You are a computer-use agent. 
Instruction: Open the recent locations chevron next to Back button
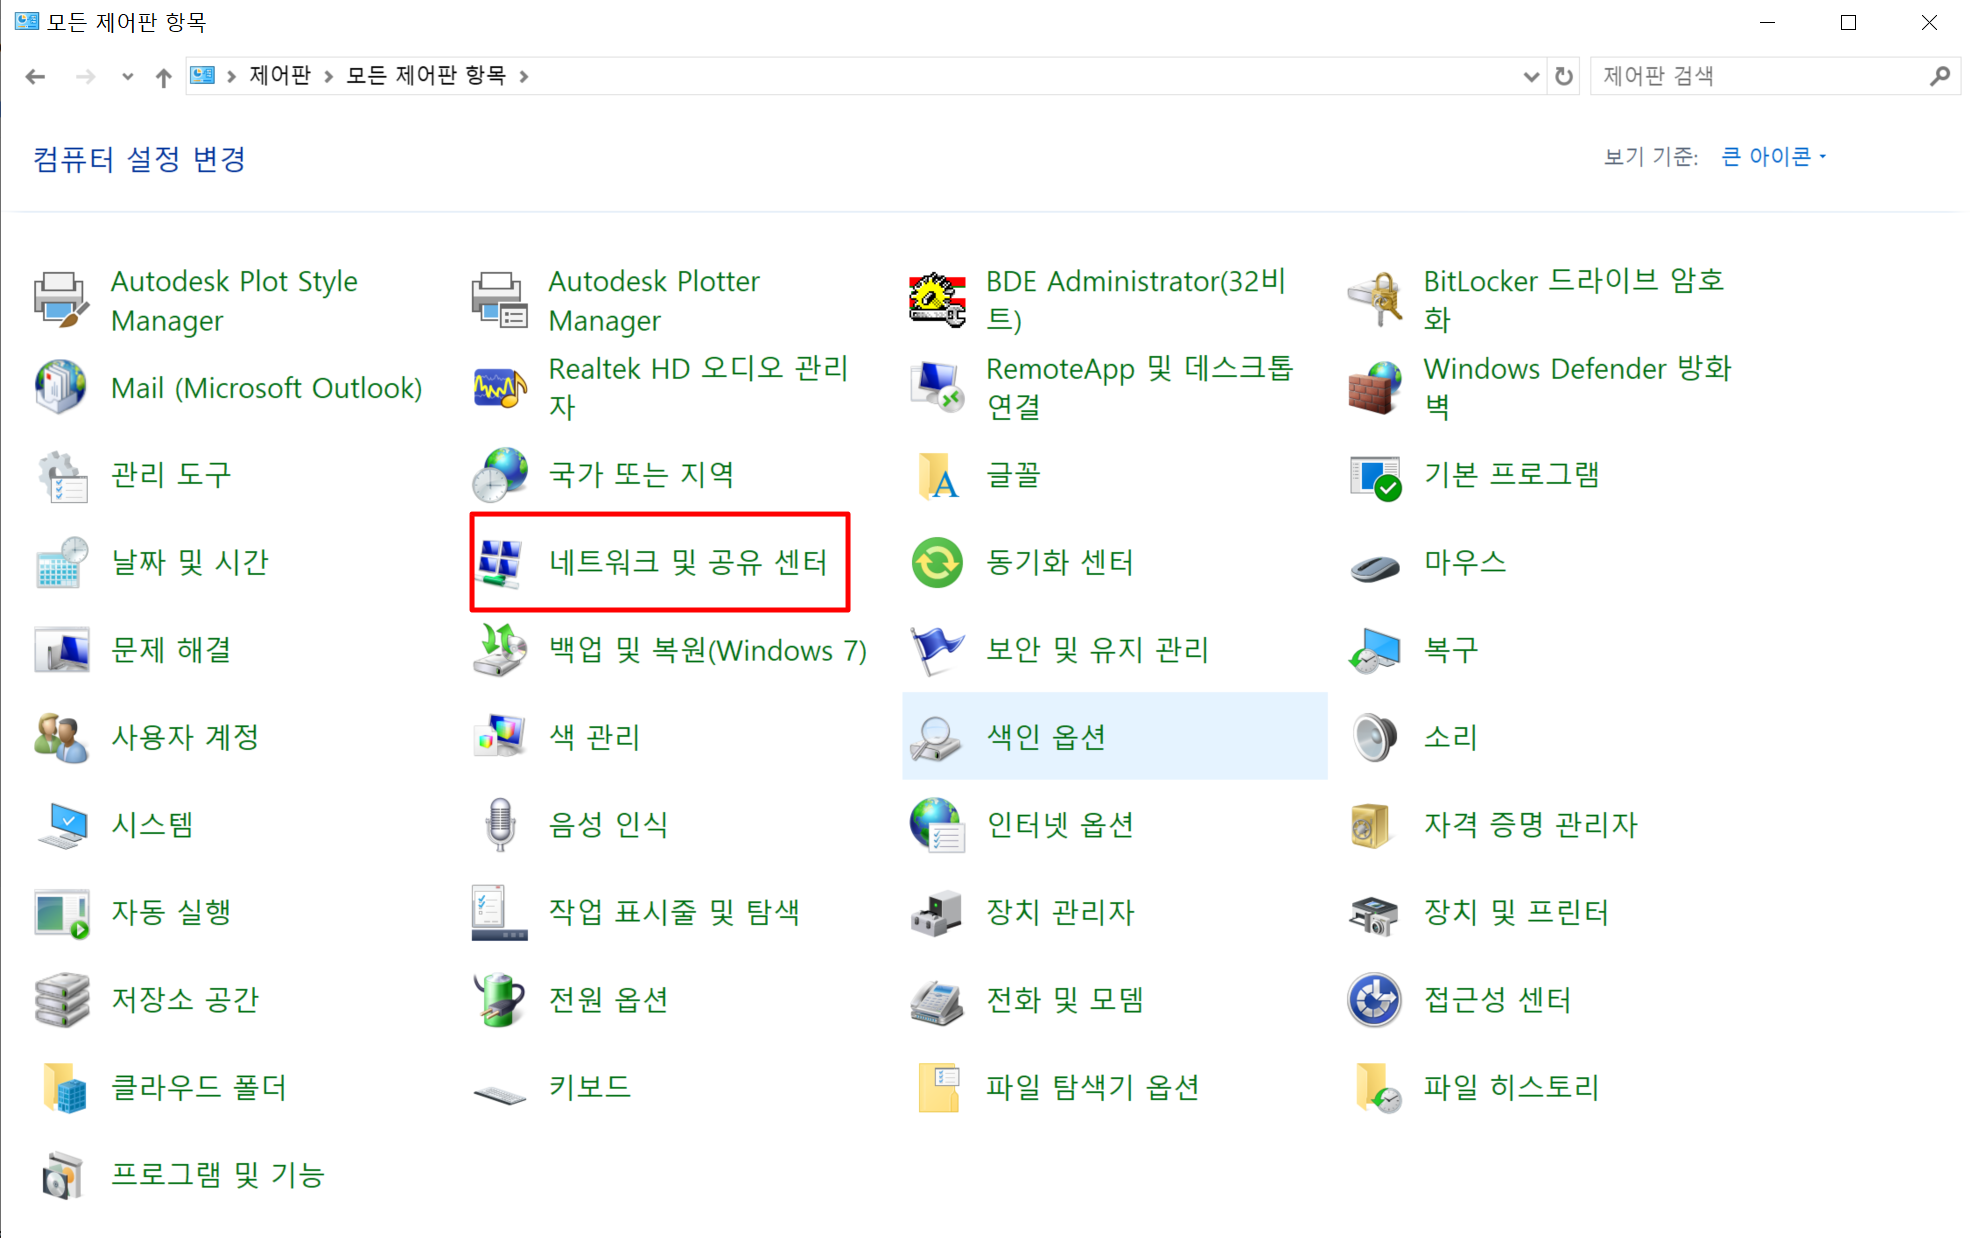tap(127, 75)
